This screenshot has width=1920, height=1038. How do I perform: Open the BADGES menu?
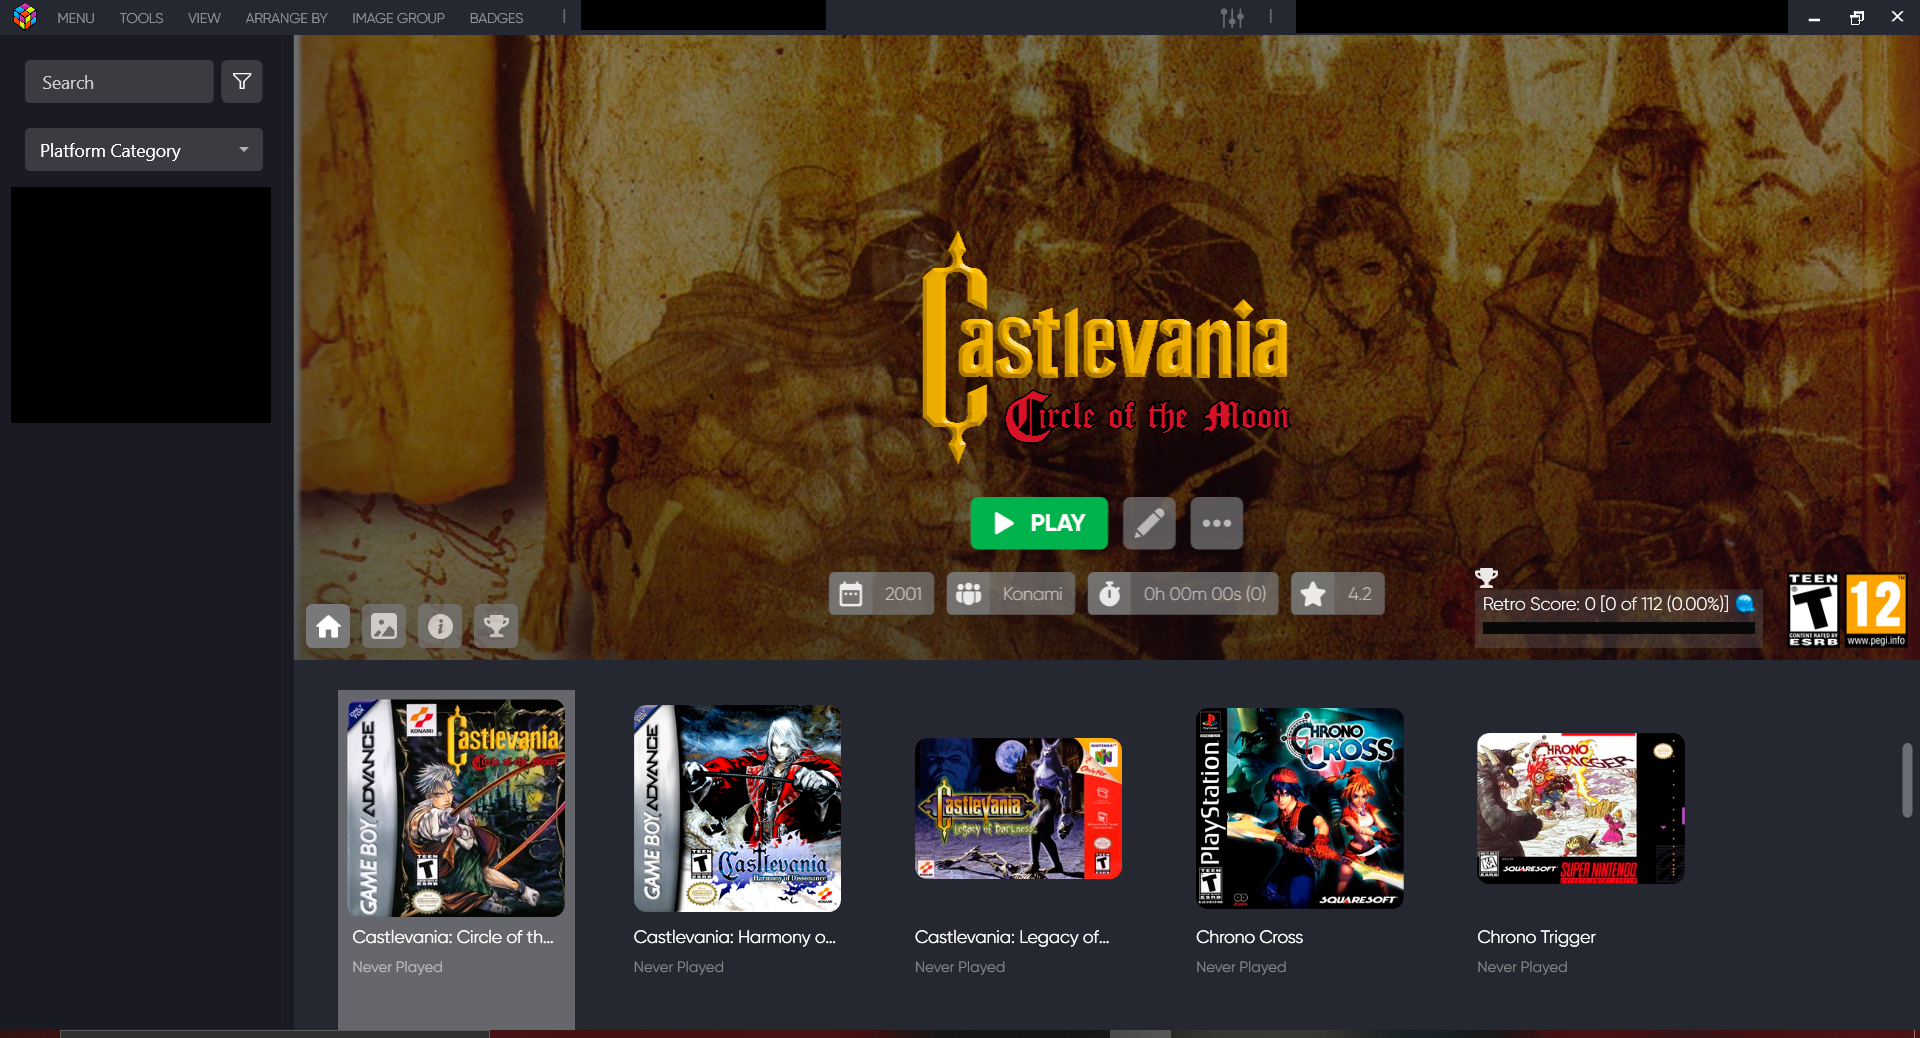pos(496,18)
